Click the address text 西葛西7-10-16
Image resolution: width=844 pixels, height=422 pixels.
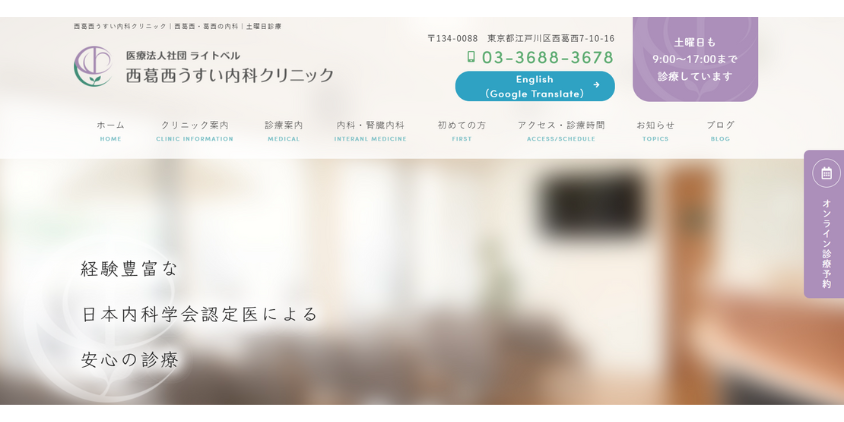coord(580,39)
